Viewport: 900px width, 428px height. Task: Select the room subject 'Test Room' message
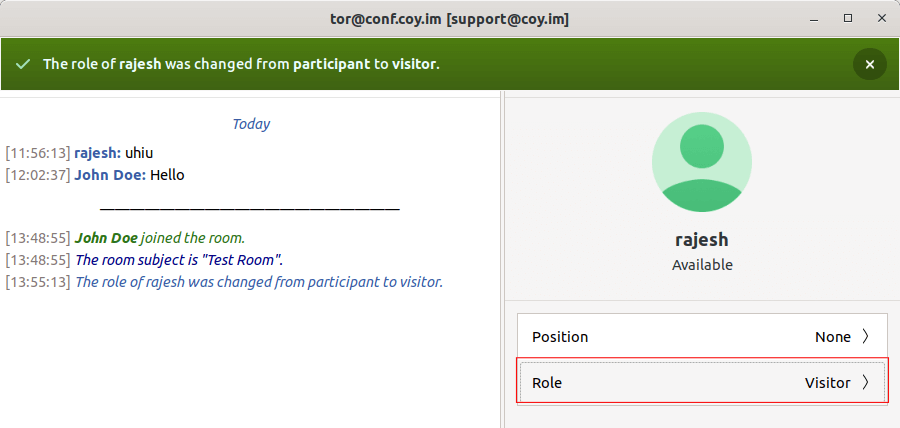(x=180, y=260)
